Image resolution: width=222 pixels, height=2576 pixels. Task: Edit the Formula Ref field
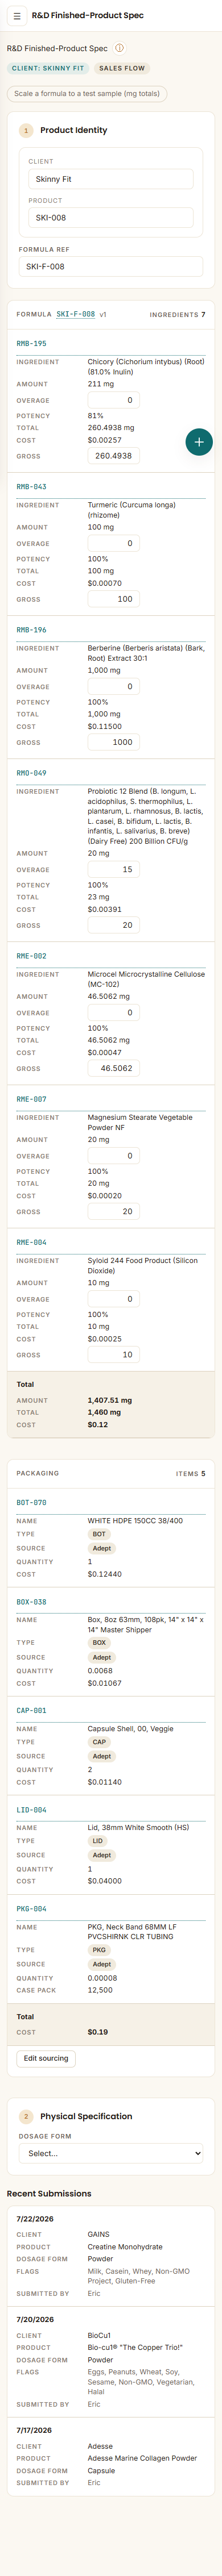(x=111, y=267)
